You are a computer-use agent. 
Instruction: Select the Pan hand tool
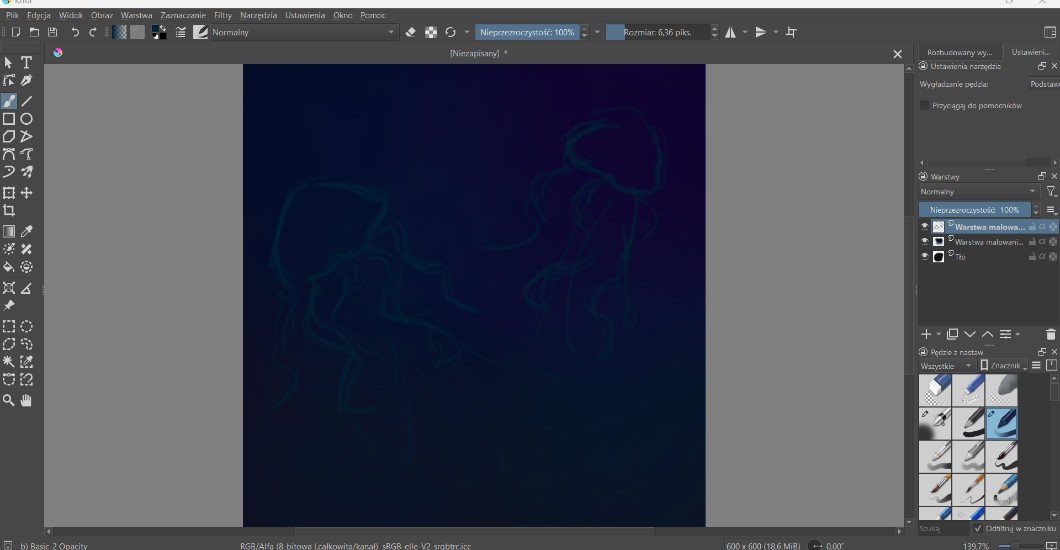[27, 400]
